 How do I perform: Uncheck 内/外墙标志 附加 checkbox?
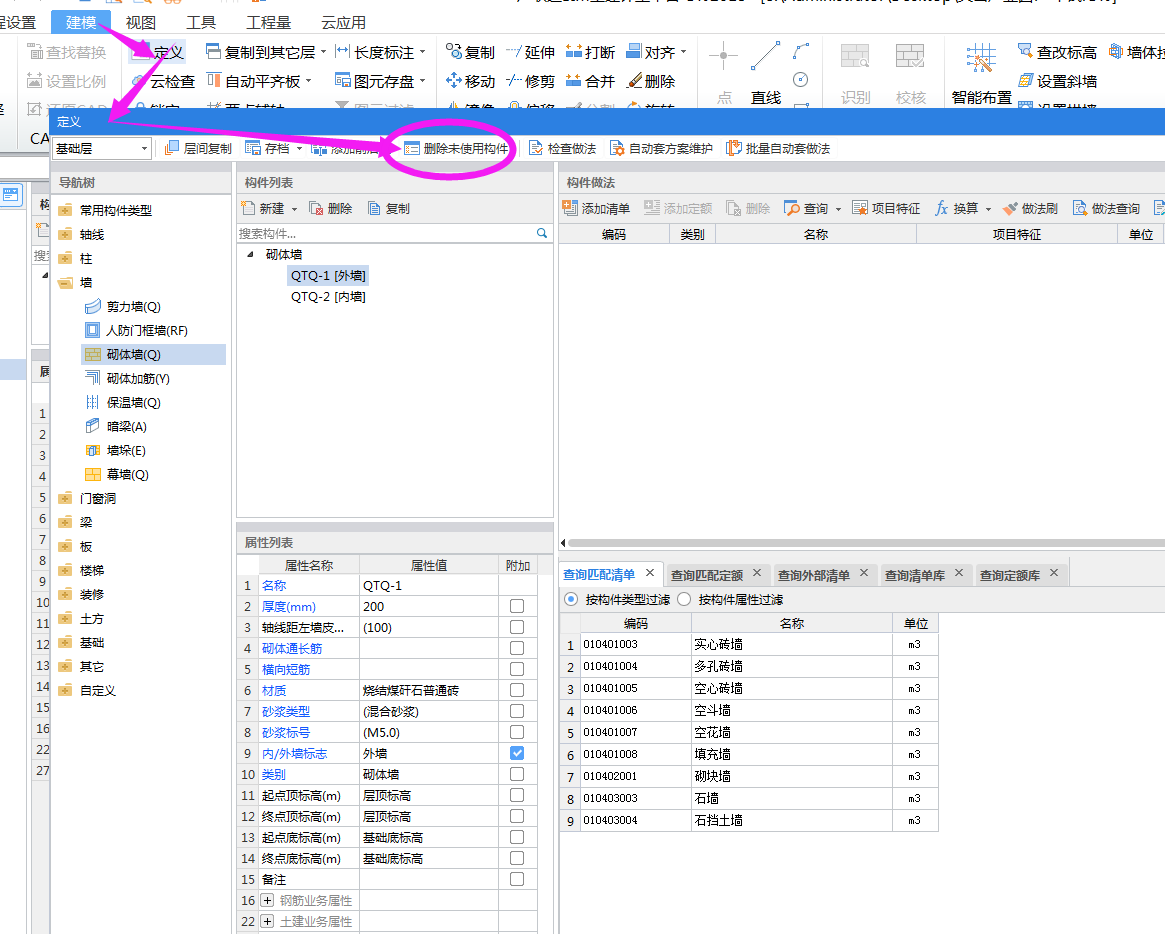[517, 753]
